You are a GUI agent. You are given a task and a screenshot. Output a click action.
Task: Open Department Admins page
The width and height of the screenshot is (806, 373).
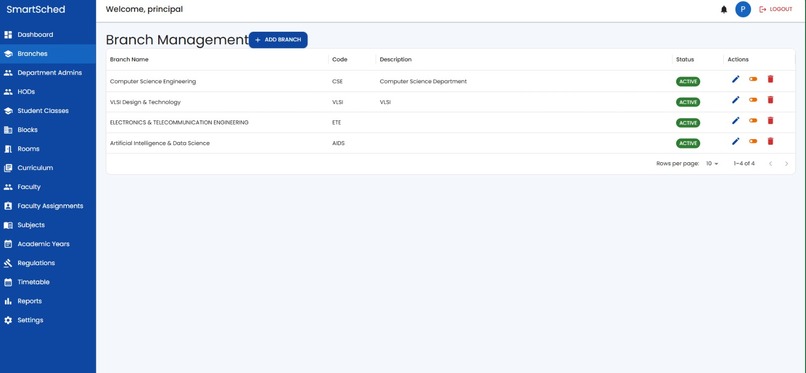(48, 73)
